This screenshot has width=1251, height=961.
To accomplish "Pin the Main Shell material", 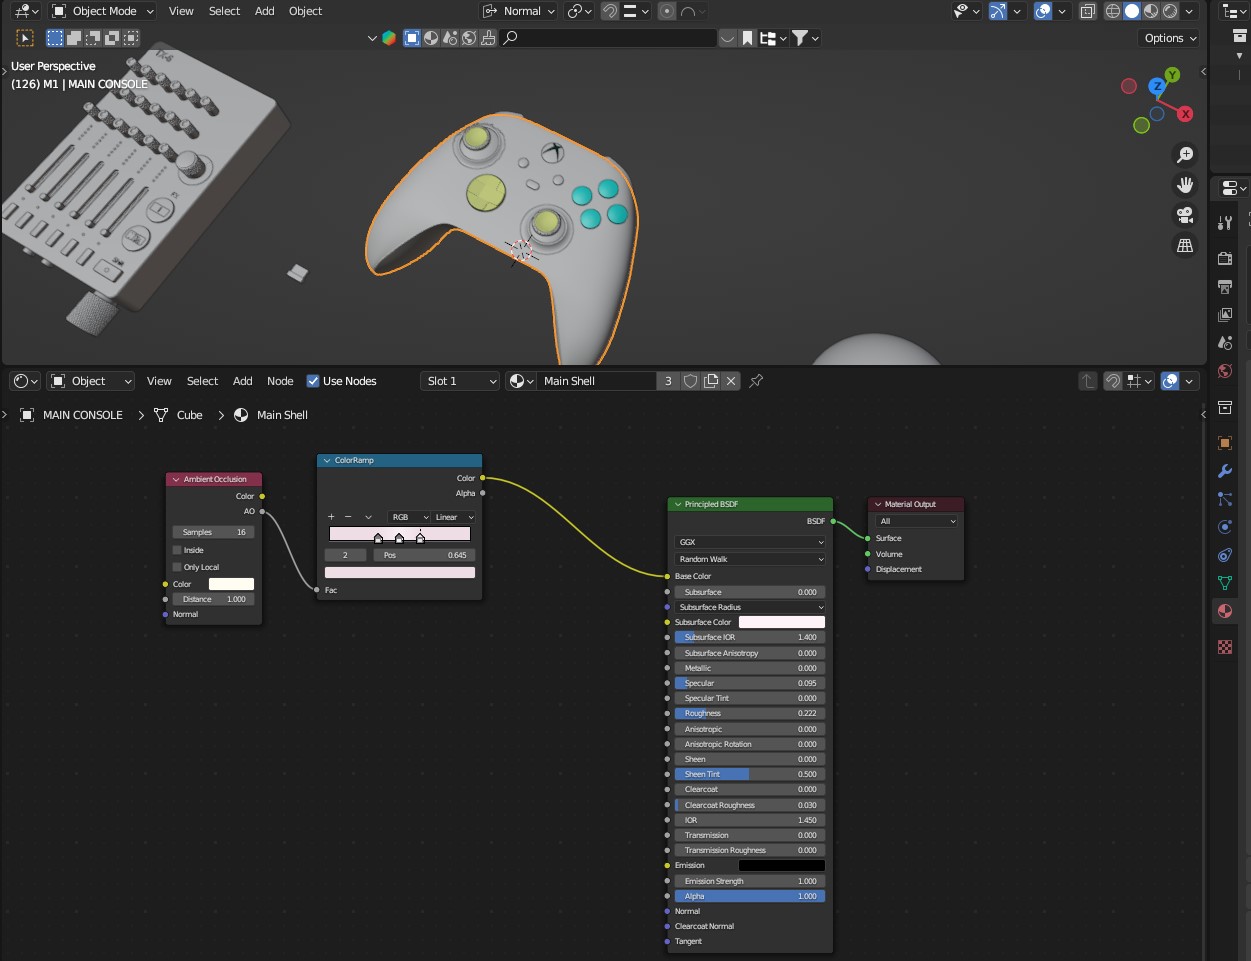I will [756, 381].
